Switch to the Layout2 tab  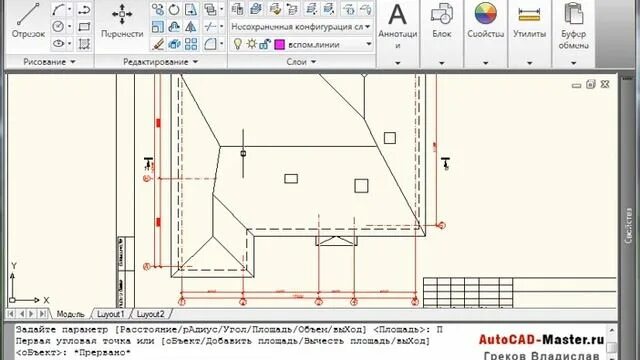[150, 314]
